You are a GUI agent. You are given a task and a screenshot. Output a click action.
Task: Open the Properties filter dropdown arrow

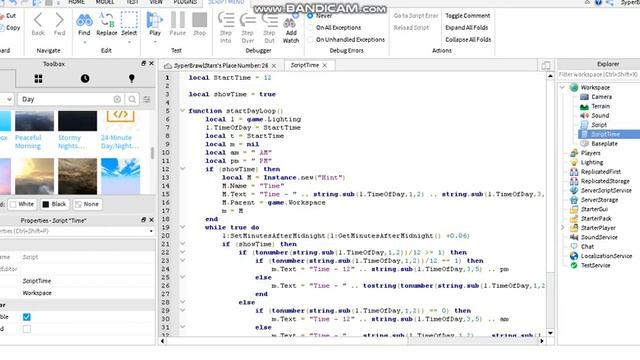151,231
